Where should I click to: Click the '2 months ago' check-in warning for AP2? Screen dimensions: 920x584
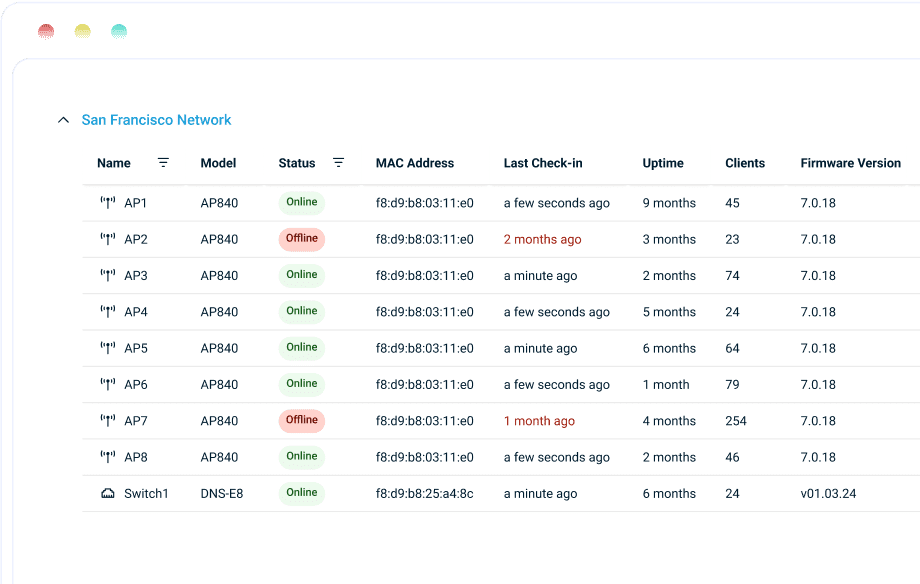tap(542, 239)
